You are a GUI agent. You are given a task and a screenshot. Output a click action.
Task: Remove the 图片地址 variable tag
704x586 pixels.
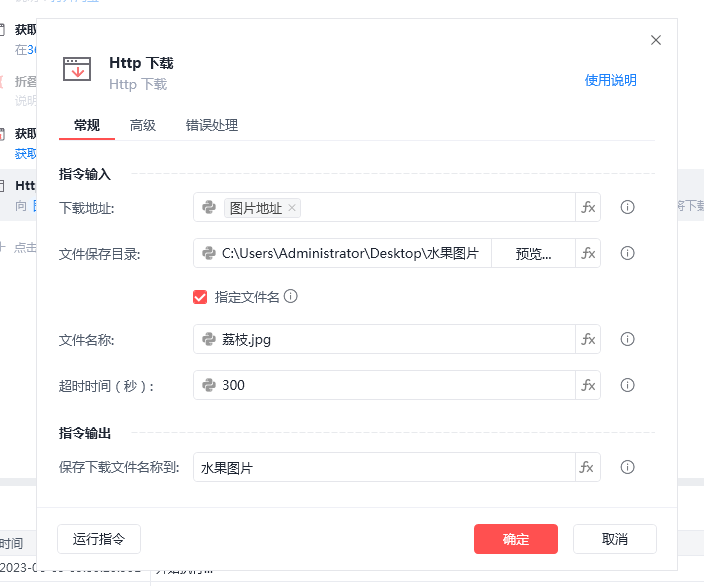point(292,208)
